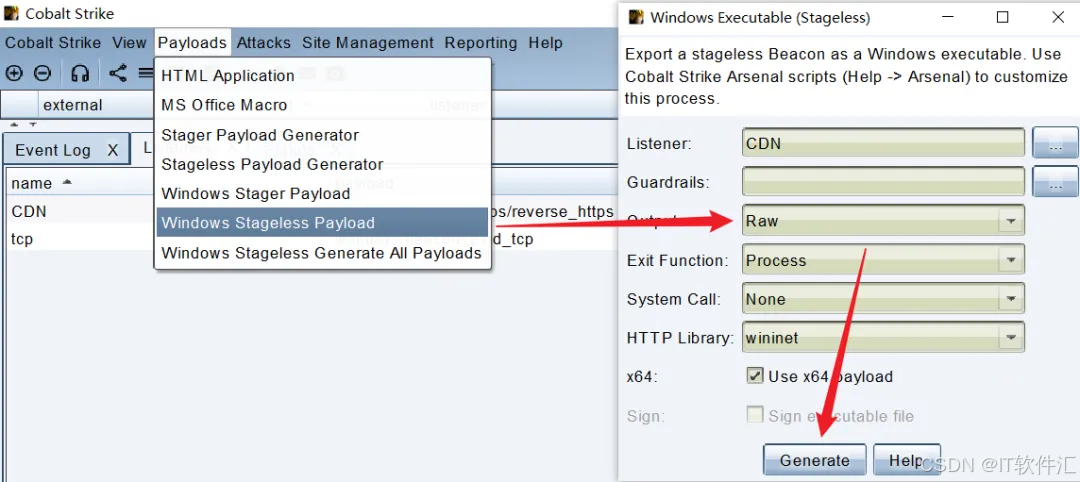Click the list-lines session table icon
The image size is (1080, 482).
[145, 73]
